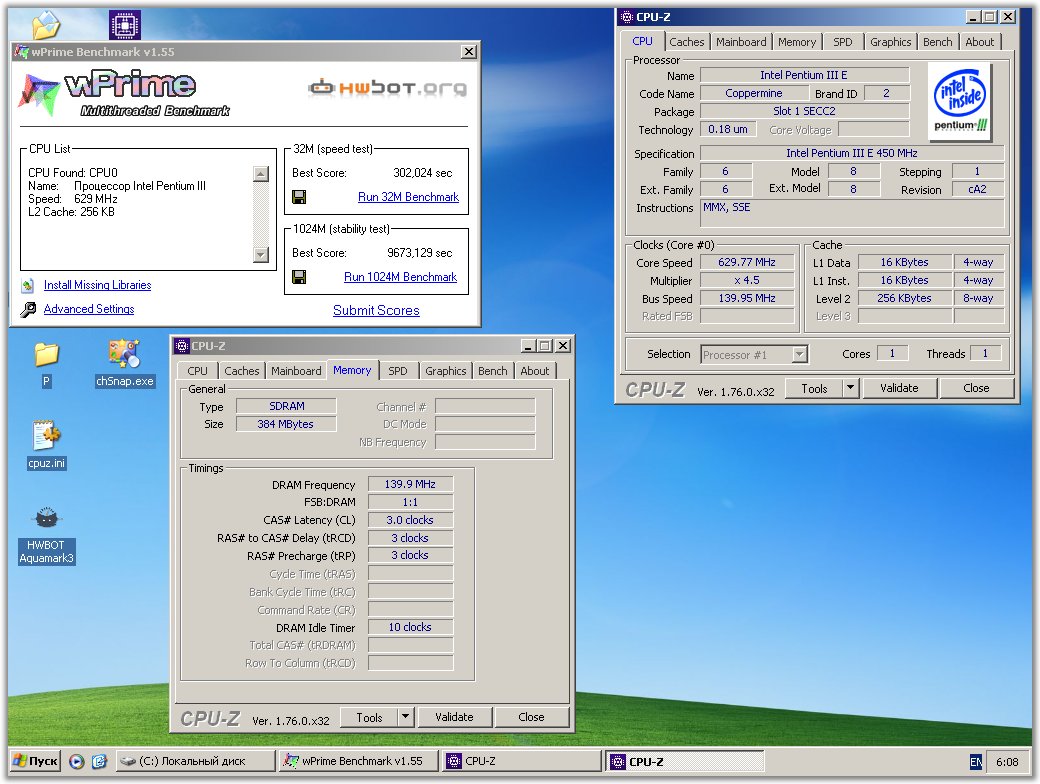The image size is (1040, 784).
Task: Click the Core Speed value 629.77 MHz
Action: pyautogui.click(x=747, y=263)
